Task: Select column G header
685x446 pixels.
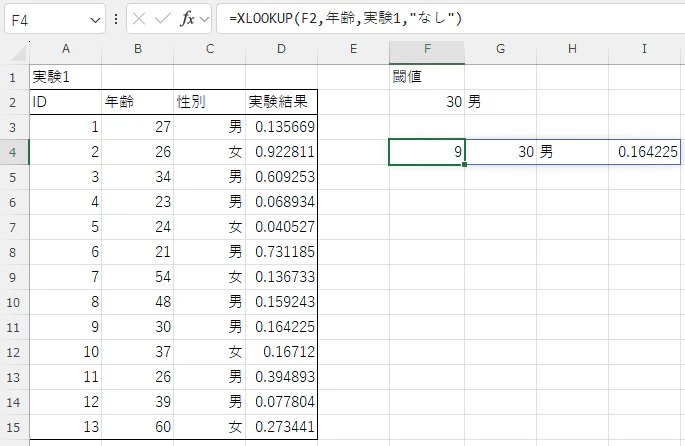Action: click(x=501, y=49)
